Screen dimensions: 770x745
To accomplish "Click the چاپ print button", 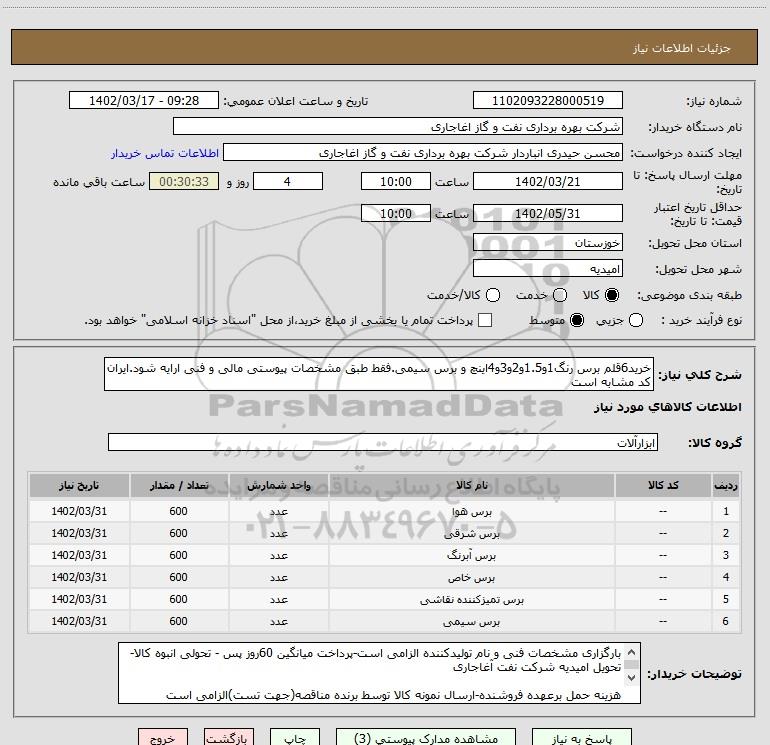I will [x=295, y=737].
